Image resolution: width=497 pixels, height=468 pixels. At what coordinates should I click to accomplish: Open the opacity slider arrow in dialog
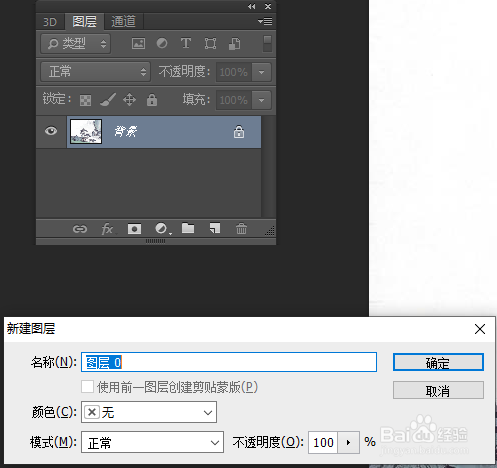coord(349,443)
